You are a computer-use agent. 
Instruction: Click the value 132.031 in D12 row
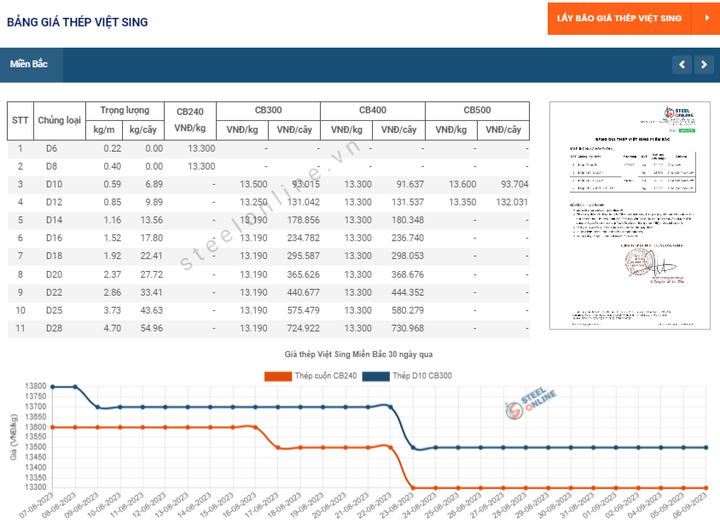(x=512, y=203)
